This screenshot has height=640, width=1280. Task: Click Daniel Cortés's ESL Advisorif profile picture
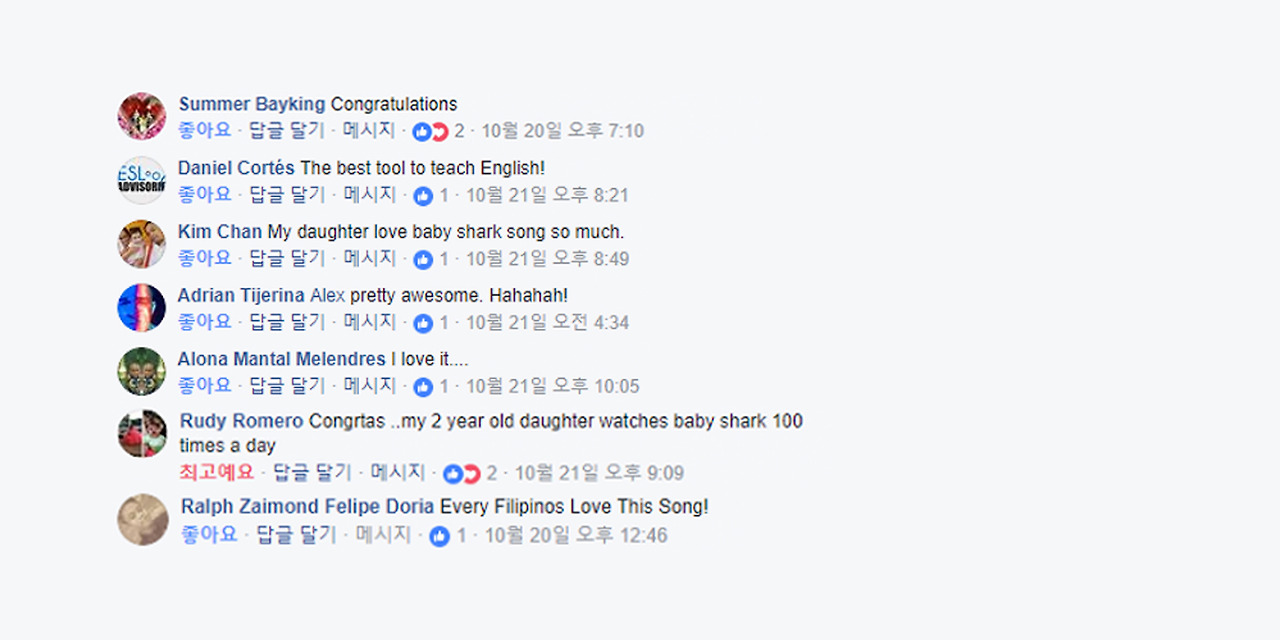(x=141, y=180)
